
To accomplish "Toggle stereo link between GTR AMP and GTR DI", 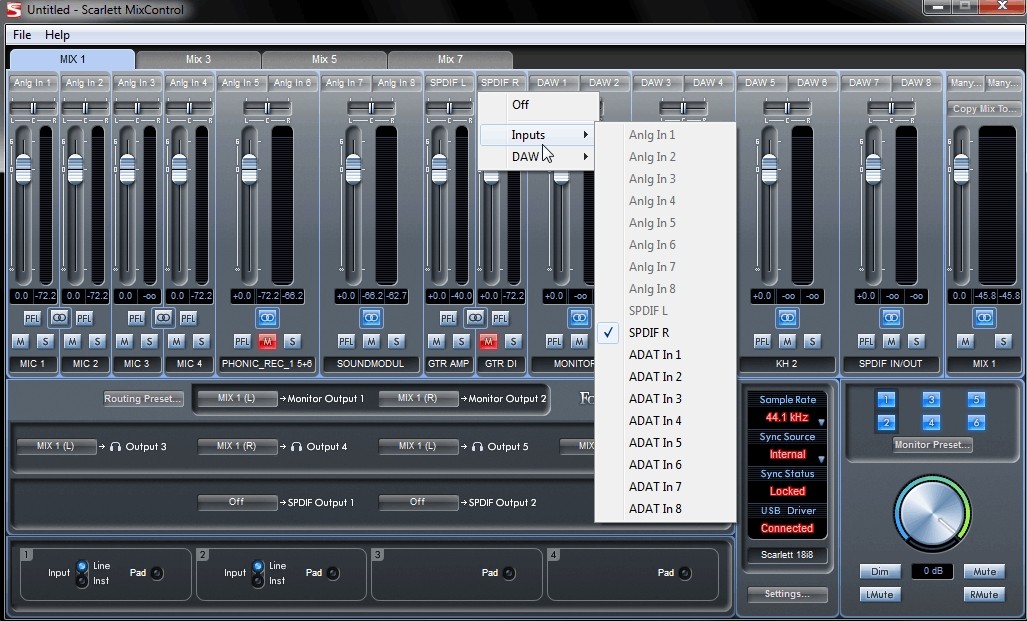I will [x=475, y=318].
